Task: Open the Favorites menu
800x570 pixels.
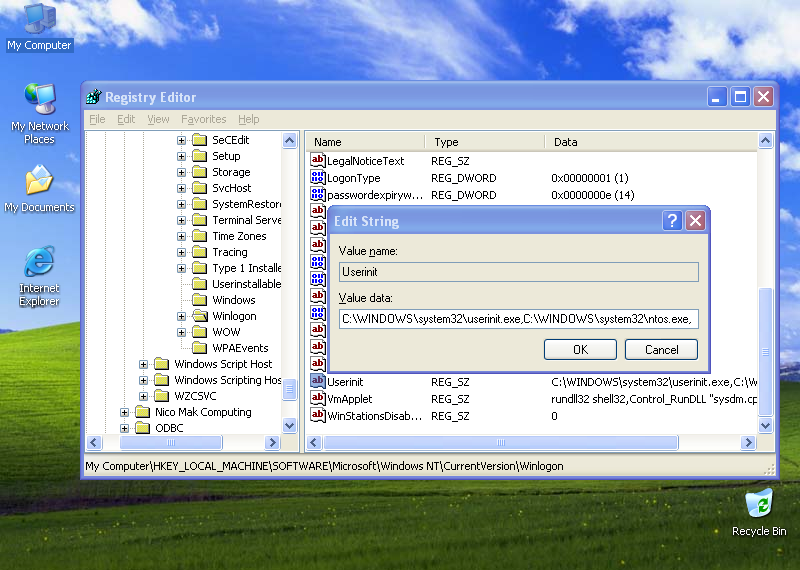Action: pyautogui.click(x=204, y=119)
